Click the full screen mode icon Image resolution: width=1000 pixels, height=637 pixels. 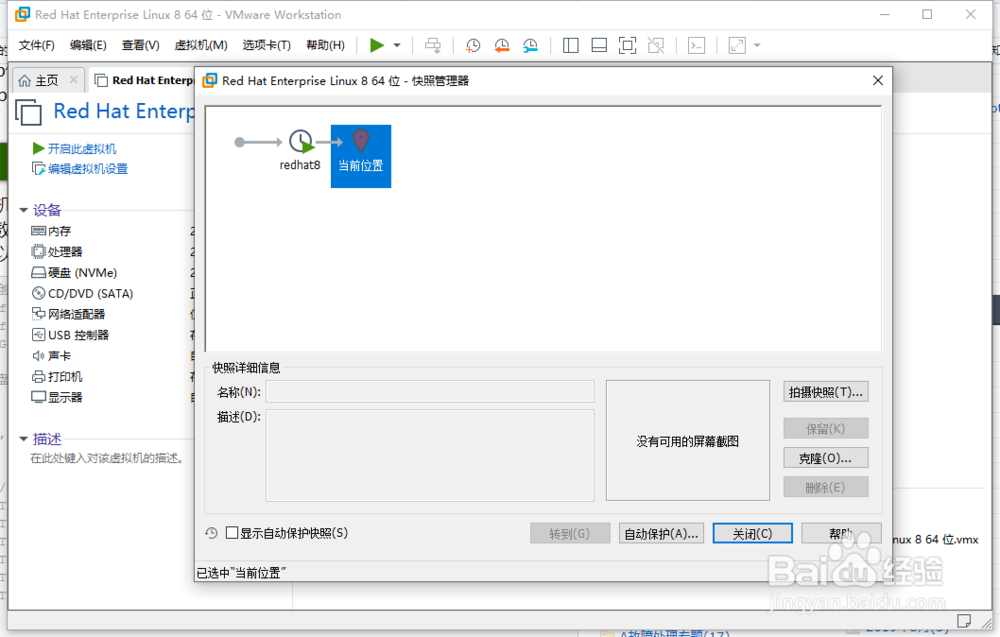(x=628, y=45)
